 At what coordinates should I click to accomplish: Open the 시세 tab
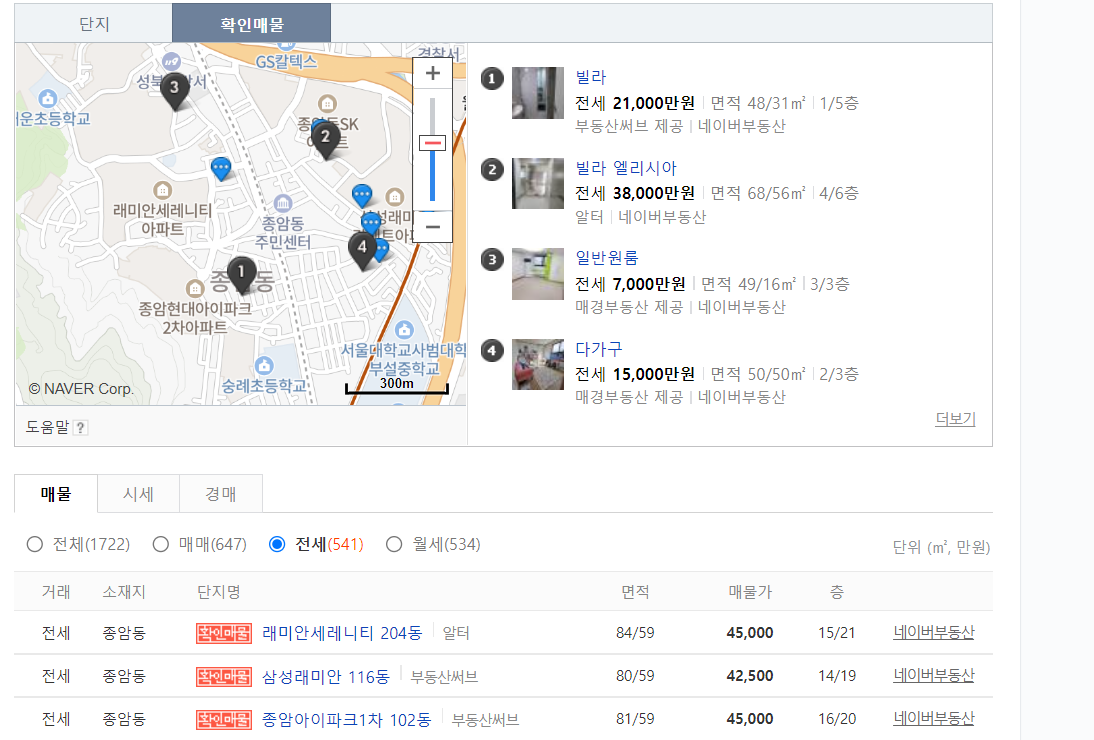(138, 494)
